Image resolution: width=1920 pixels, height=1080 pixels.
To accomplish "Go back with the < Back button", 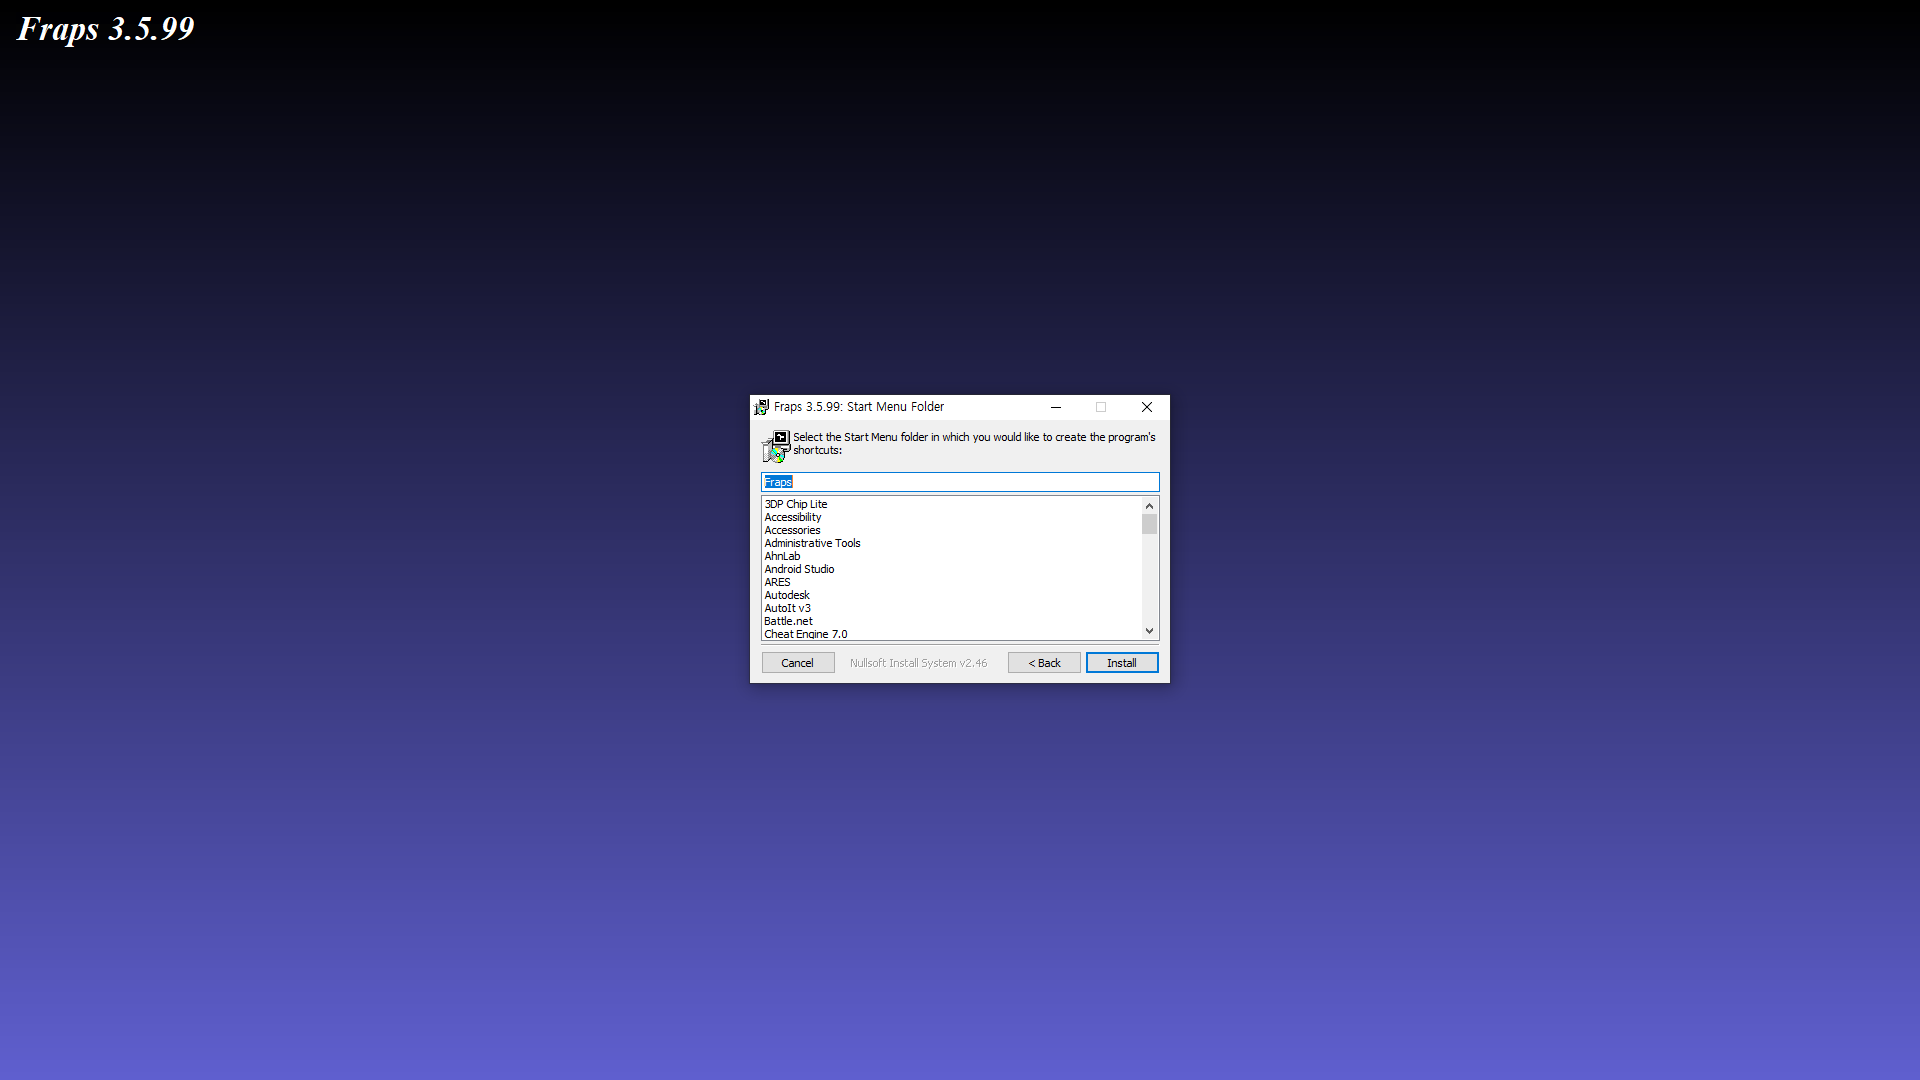I will (1044, 663).
